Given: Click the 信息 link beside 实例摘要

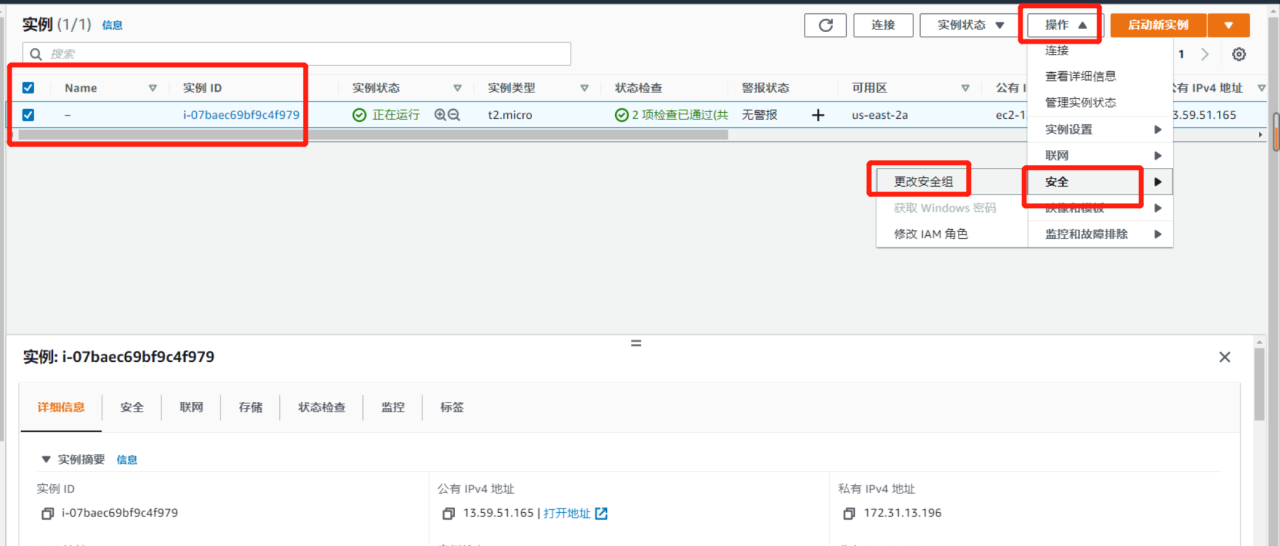Looking at the screenshot, I should (127, 460).
